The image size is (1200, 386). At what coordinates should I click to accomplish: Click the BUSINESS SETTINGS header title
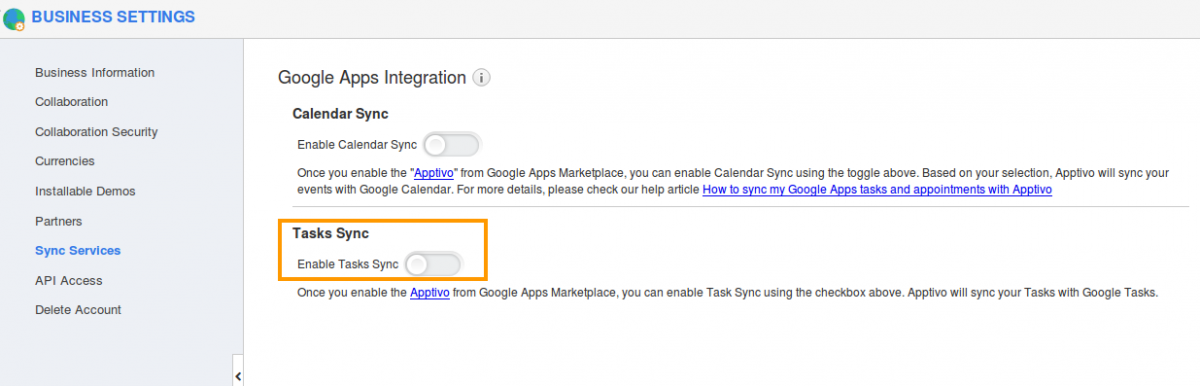113,17
